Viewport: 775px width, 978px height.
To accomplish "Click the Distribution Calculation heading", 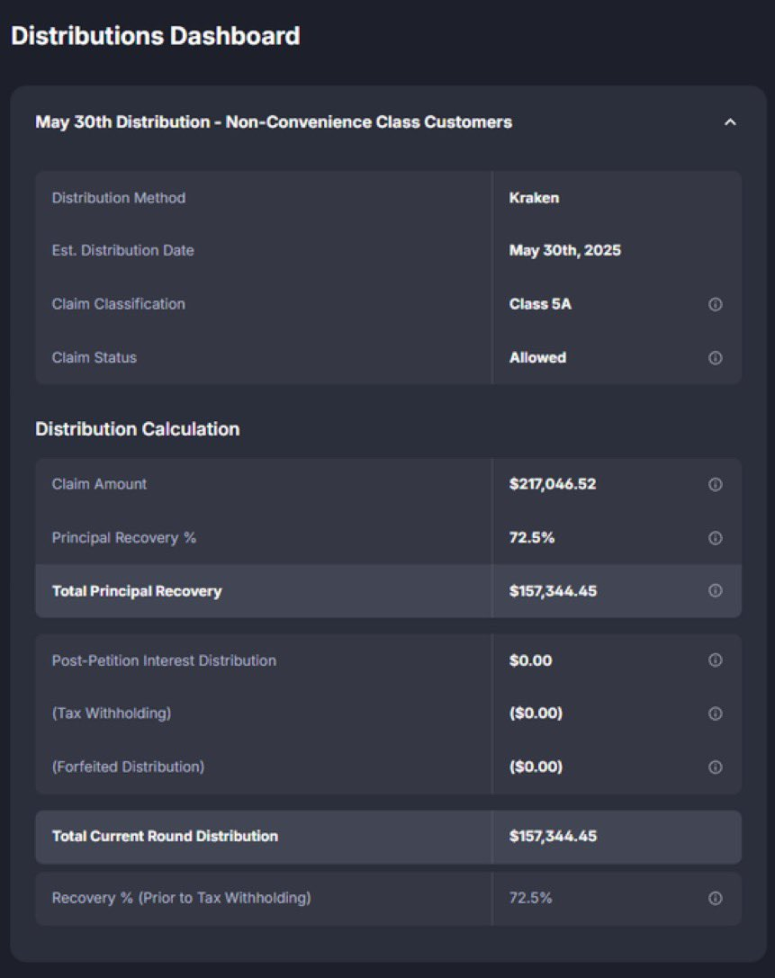I will pos(137,429).
